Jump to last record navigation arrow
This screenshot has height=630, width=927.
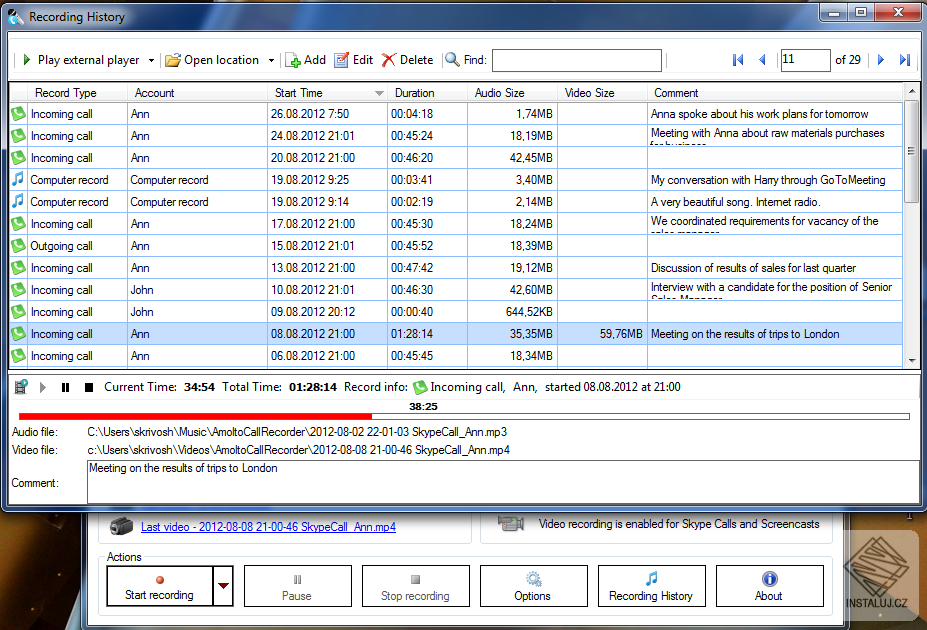click(x=904, y=60)
